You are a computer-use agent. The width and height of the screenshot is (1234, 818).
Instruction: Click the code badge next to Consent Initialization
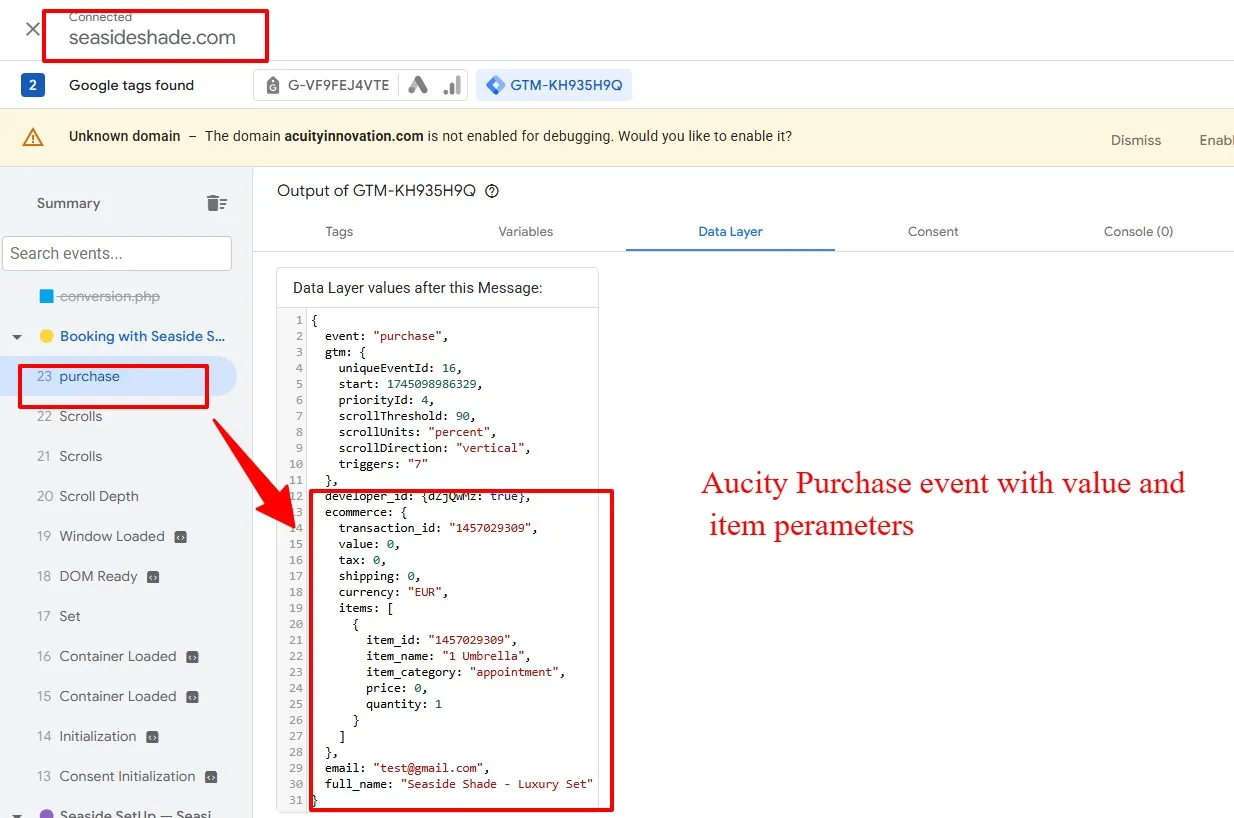click(x=211, y=777)
